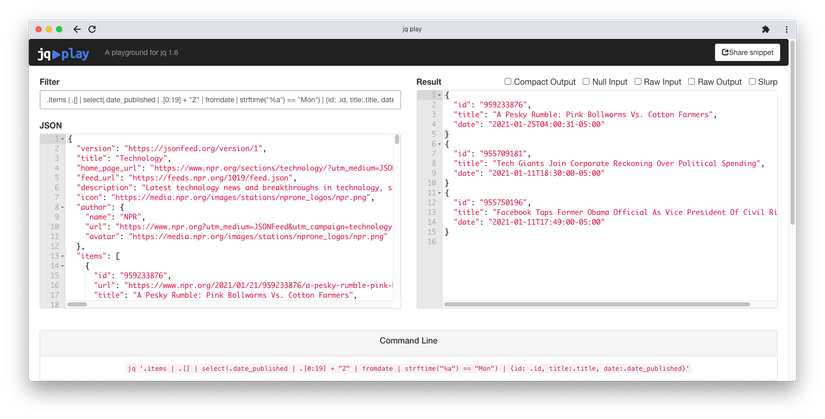Fold Result object at line 1
This screenshot has width=825, height=419.
(439, 95)
